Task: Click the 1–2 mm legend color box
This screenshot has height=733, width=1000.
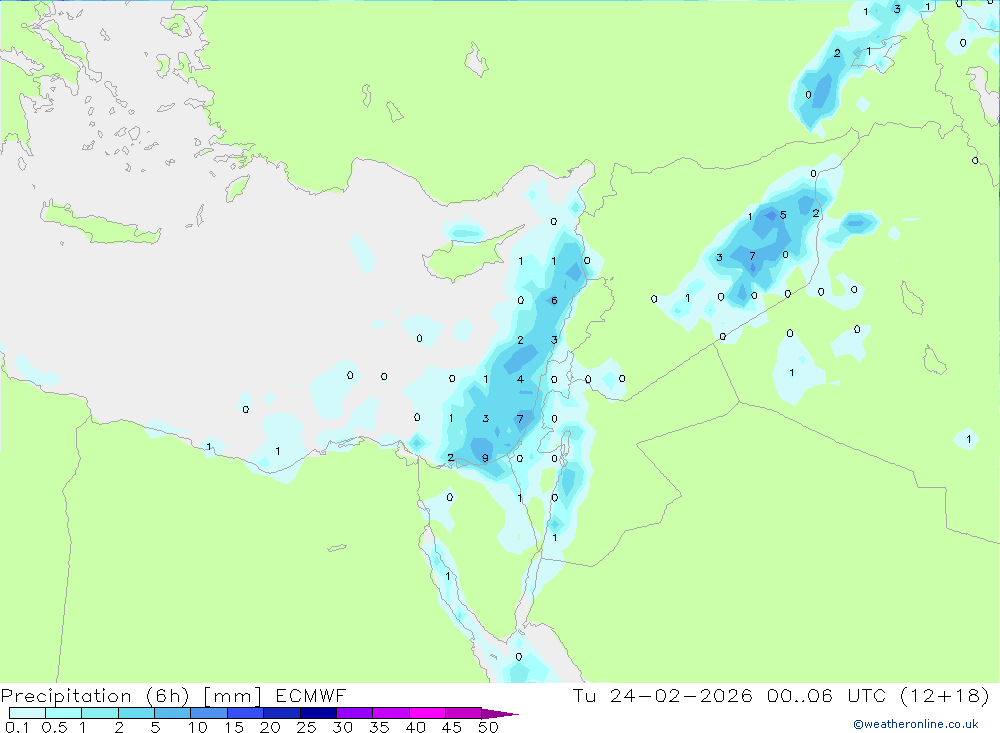Action: pos(100,713)
